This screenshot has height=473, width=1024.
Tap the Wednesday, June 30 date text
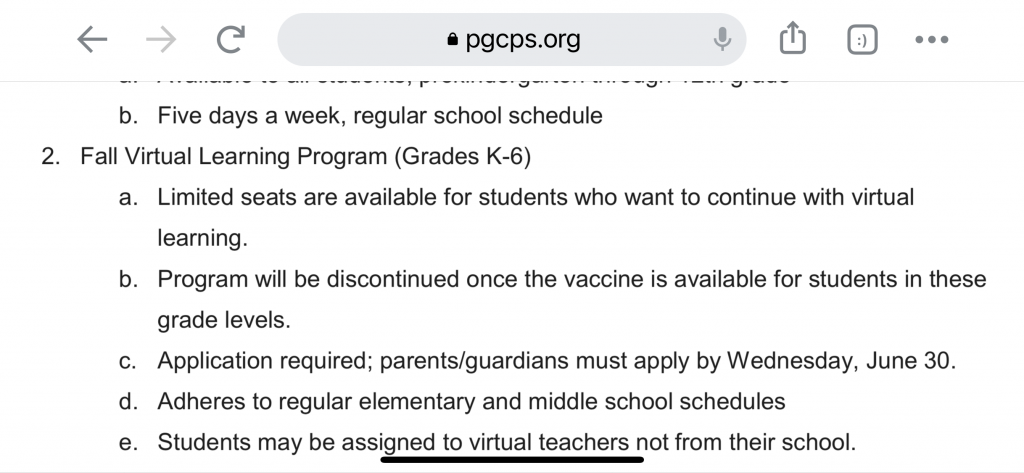pyautogui.click(x=841, y=361)
